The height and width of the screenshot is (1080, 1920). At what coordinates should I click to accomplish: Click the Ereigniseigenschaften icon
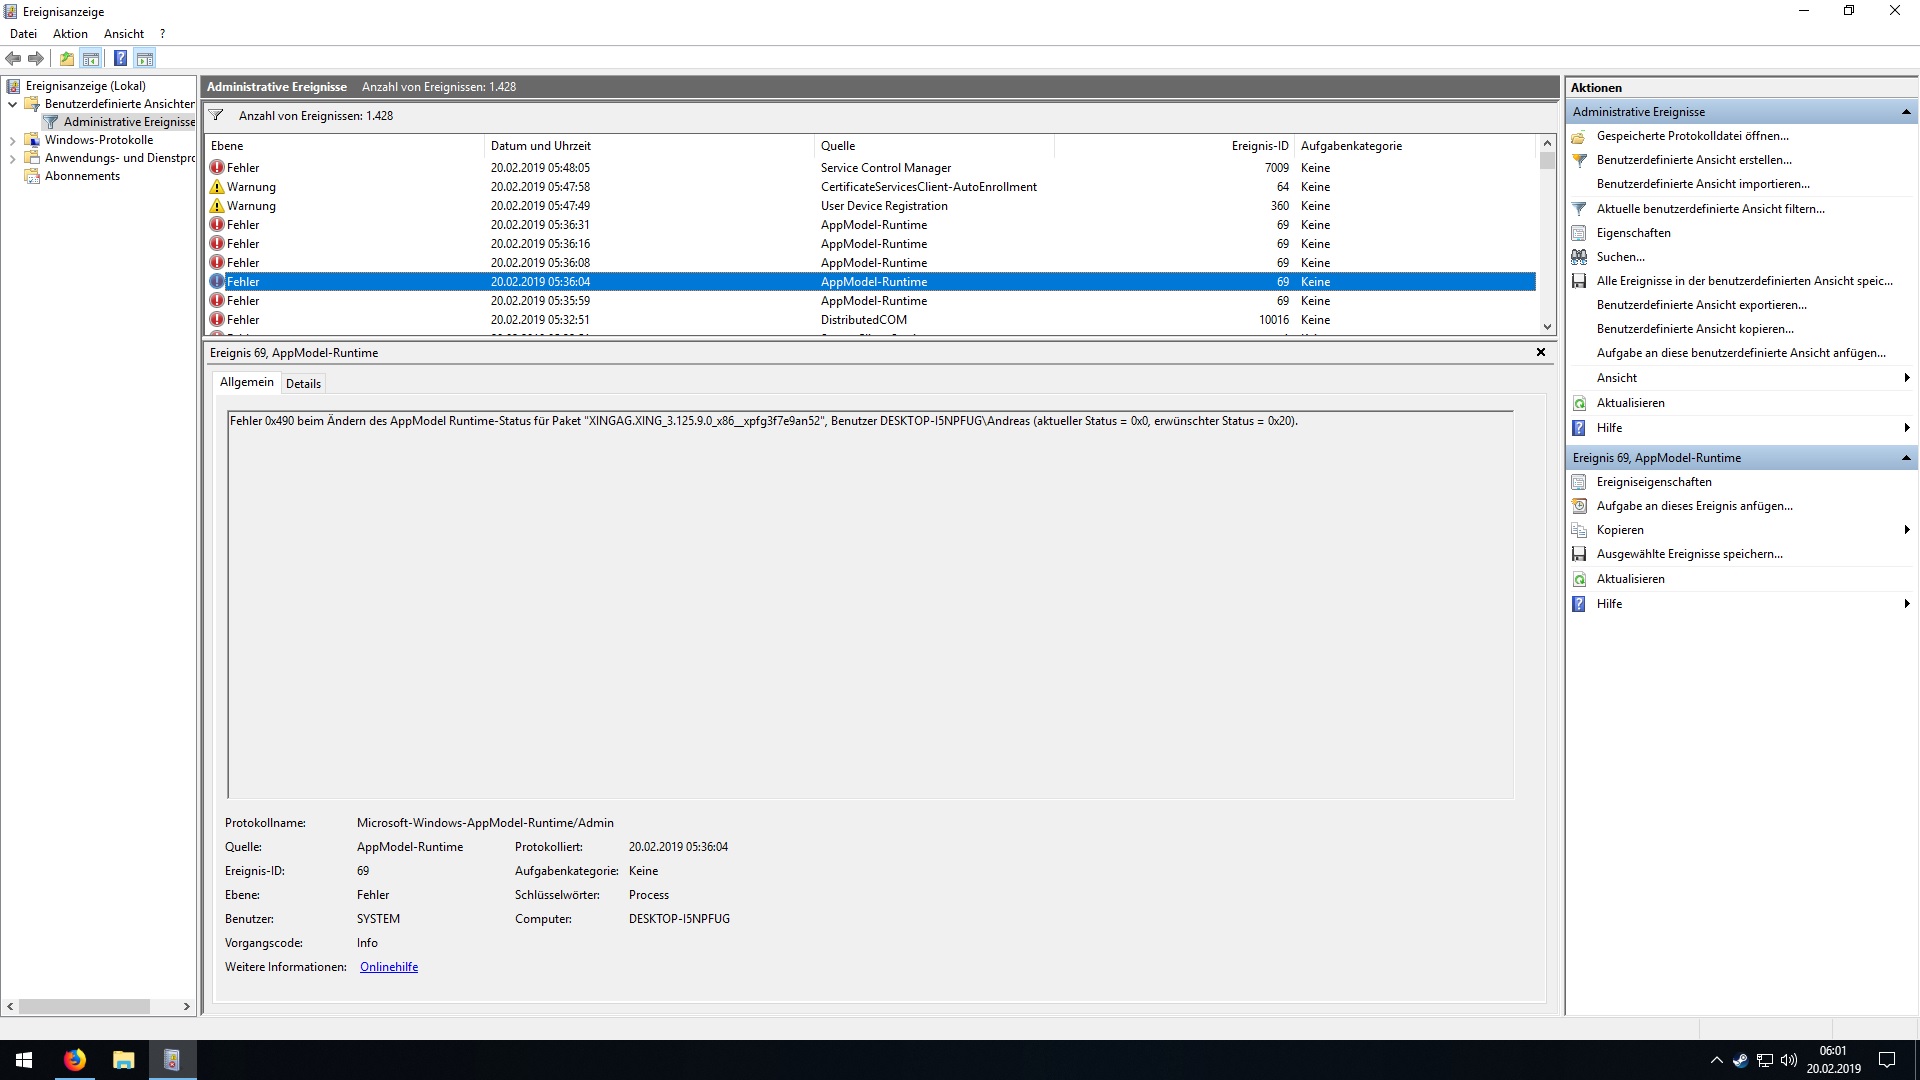(1579, 482)
